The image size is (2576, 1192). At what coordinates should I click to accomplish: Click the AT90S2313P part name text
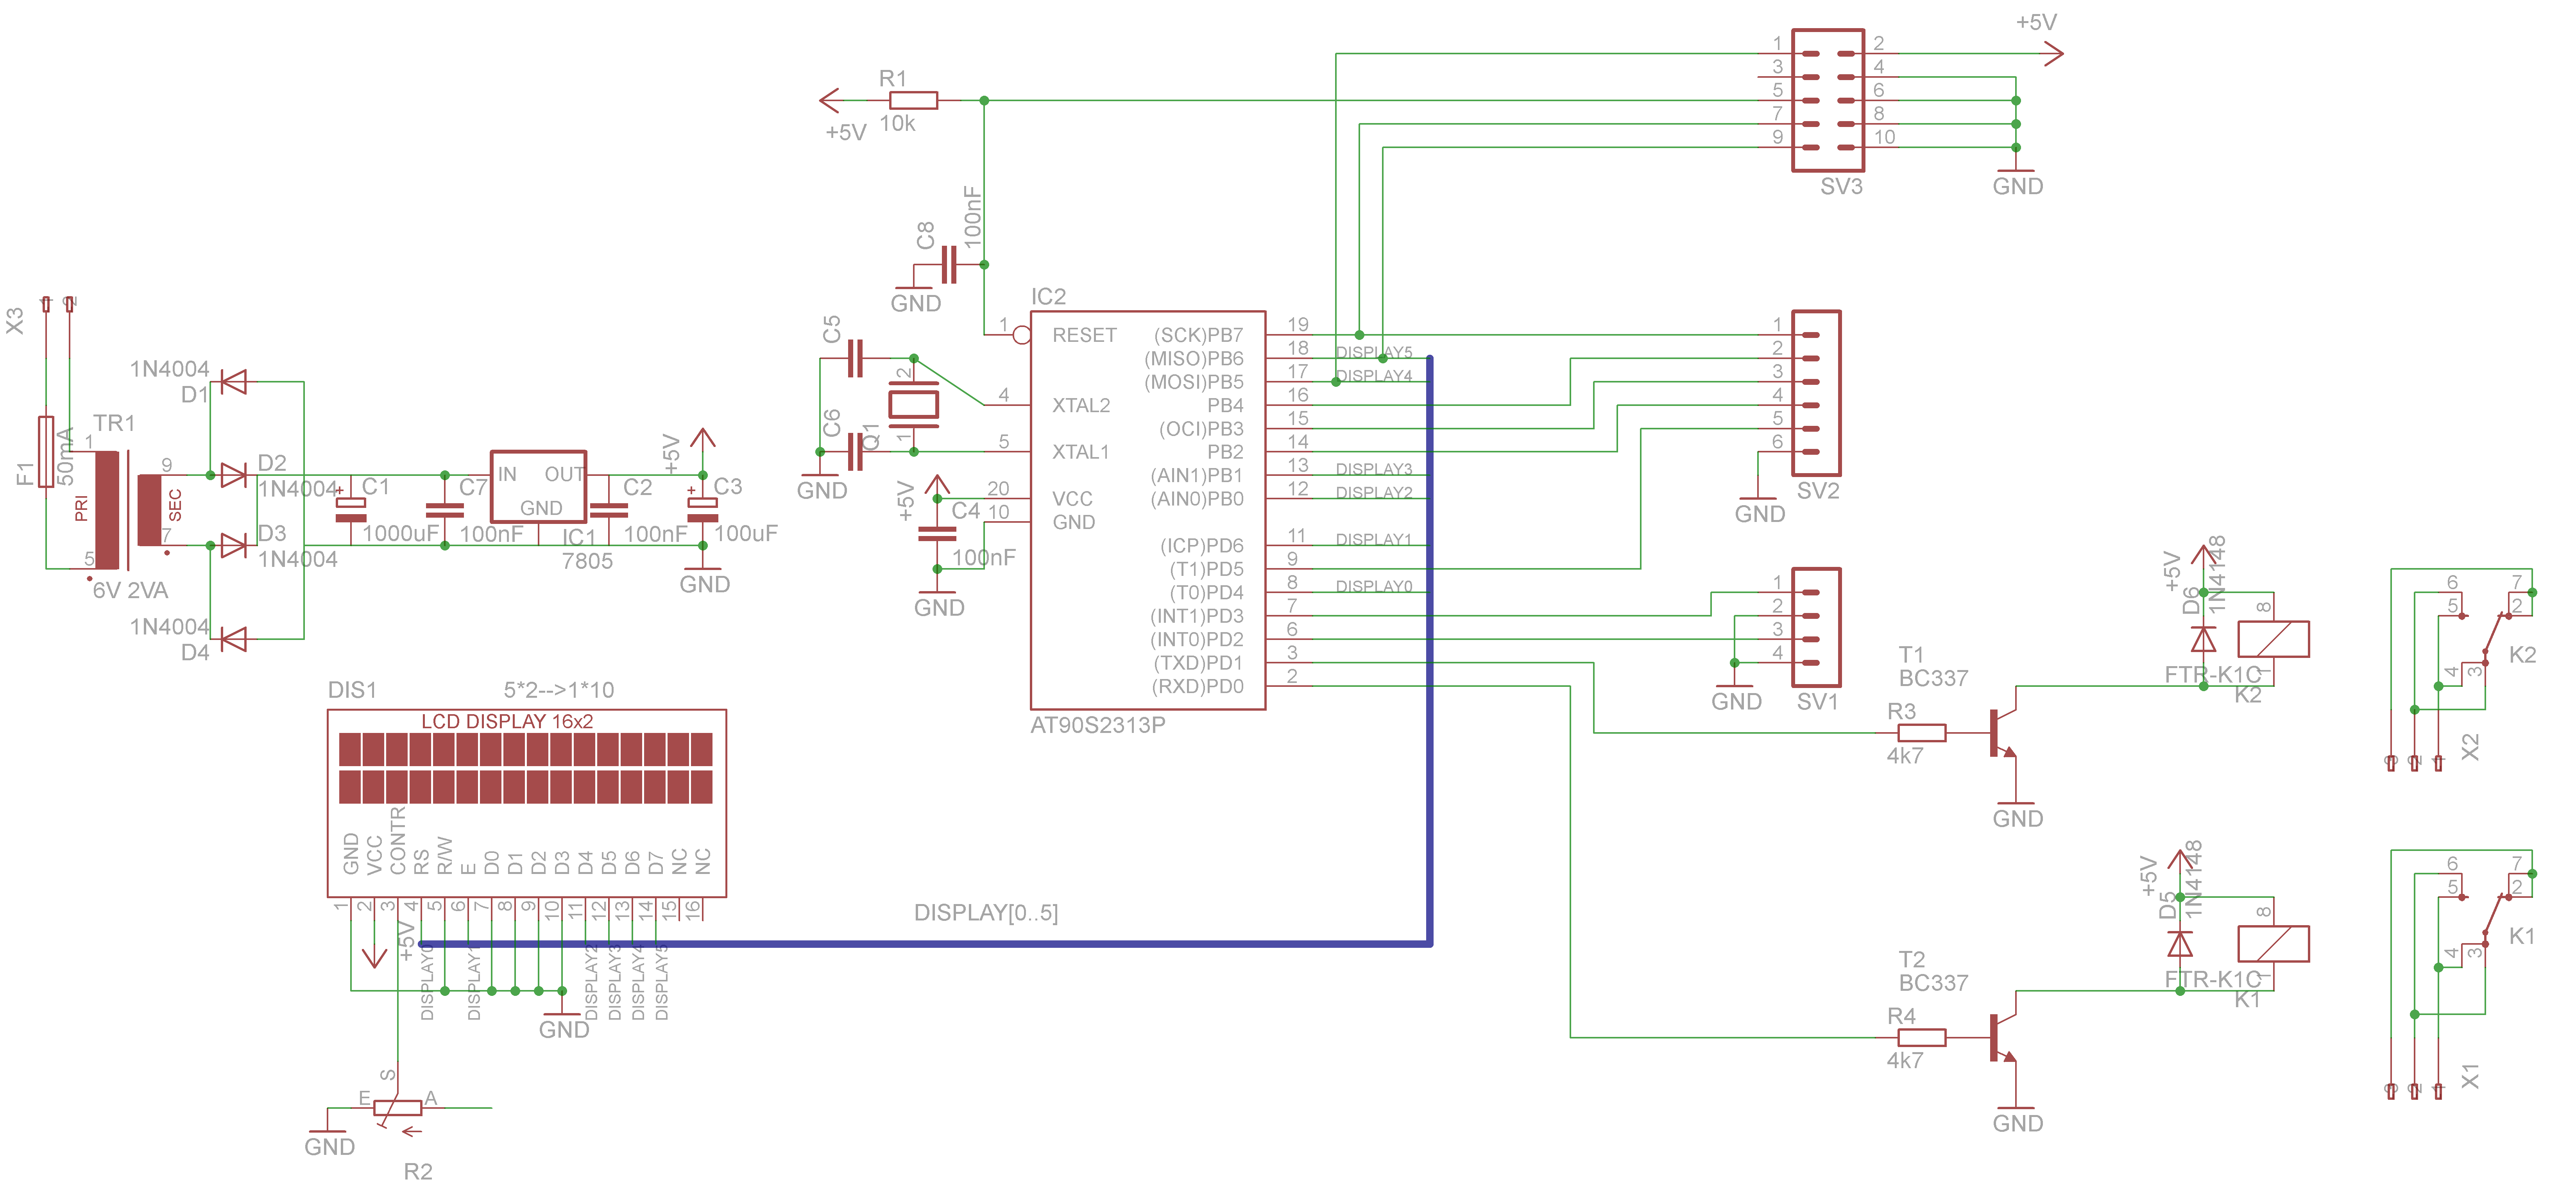[x=1098, y=725]
